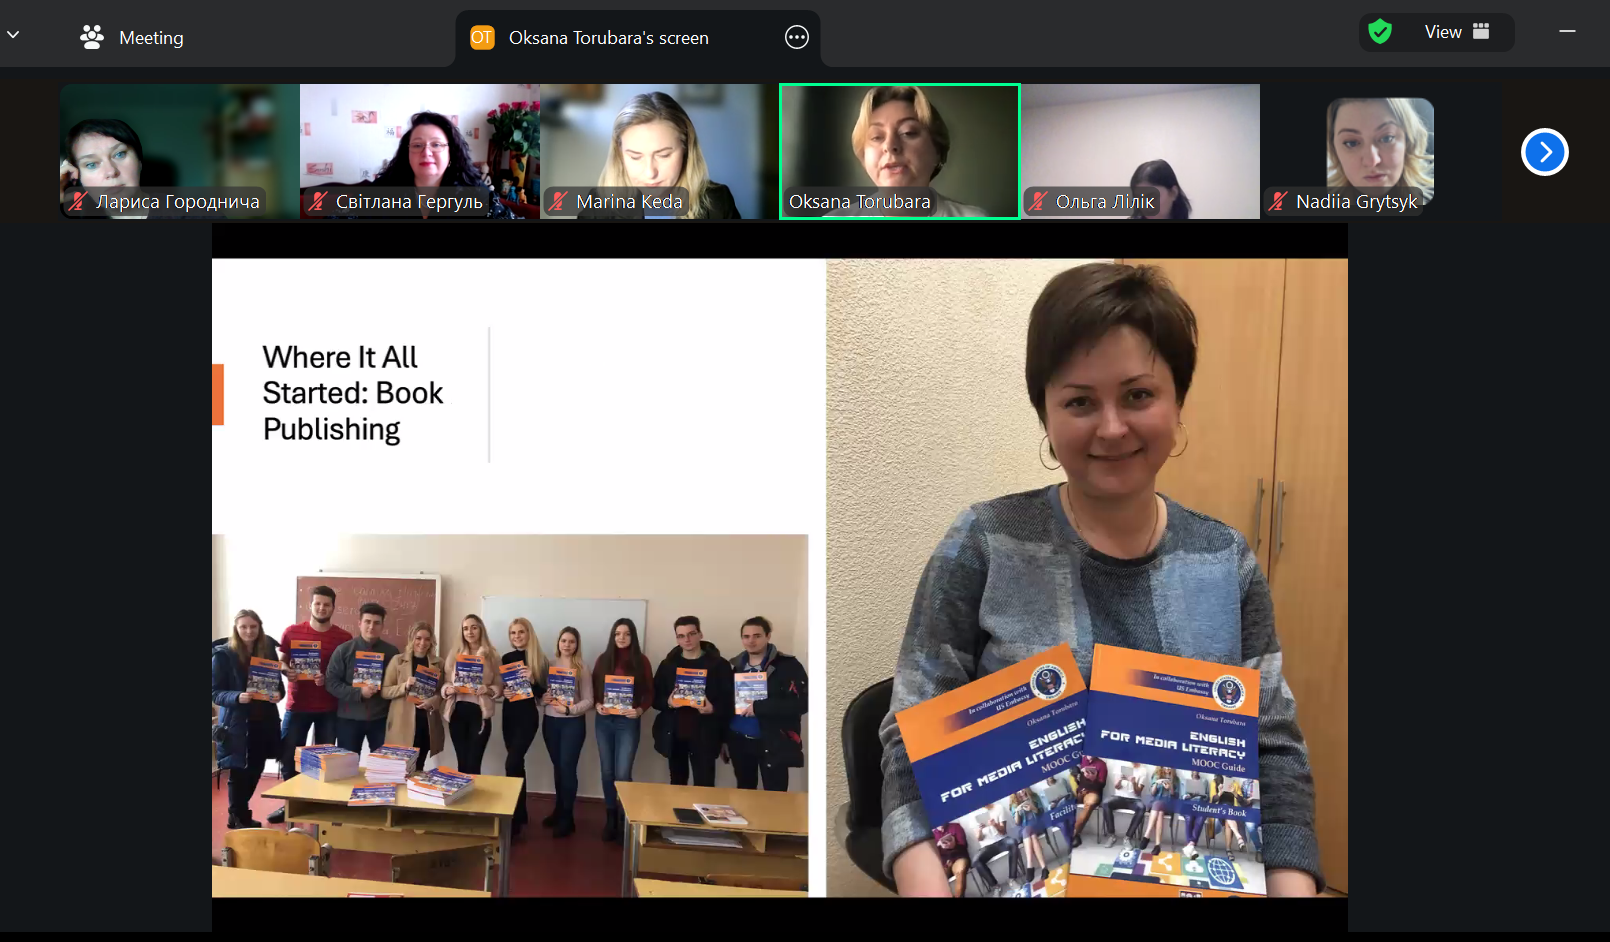Select Marina Keda's video thumbnail
The height and width of the screenshot is (942, 1610).
coord(659,140)
